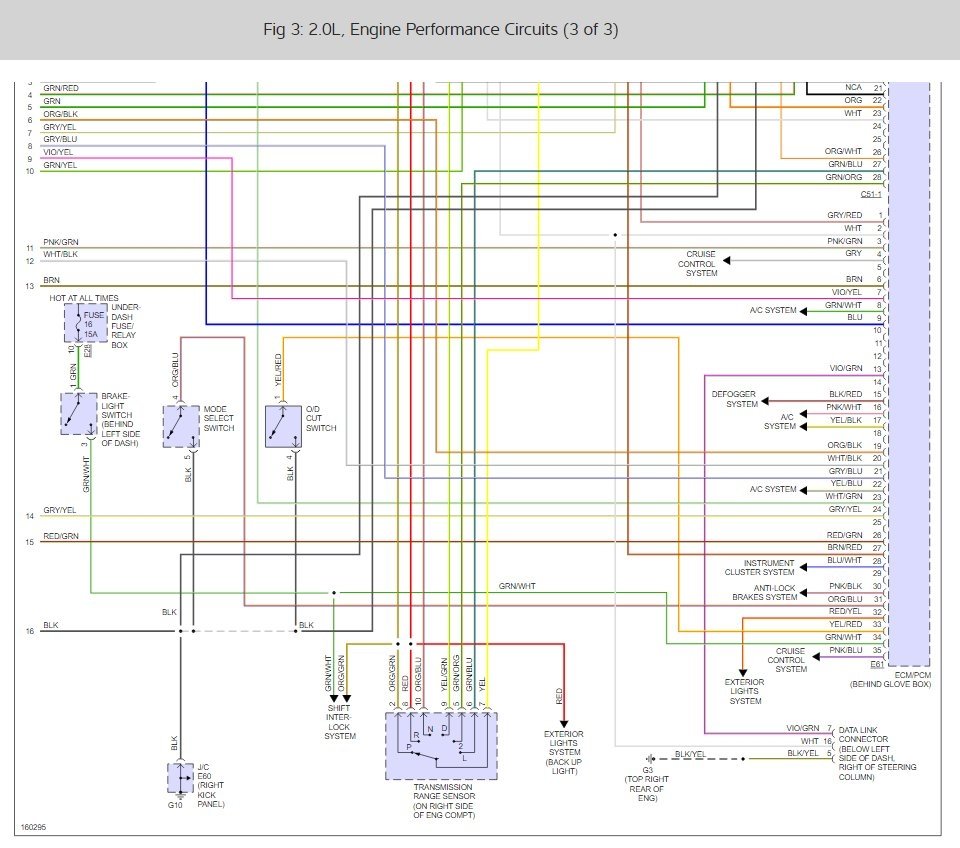Click the 'C51-1' connector label
This screenshot has height=848, width=960.
[x=871, y=194]
